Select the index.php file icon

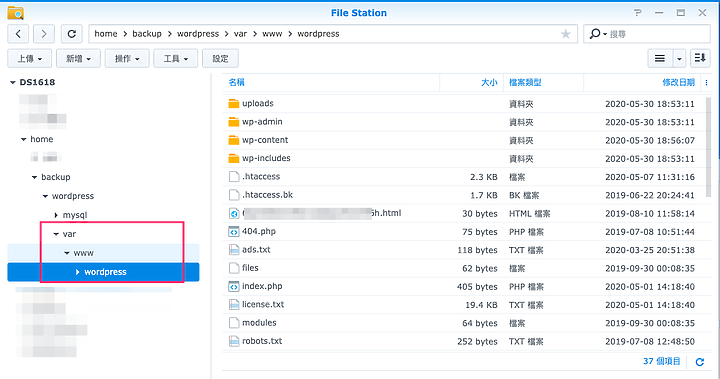[234, 286]
